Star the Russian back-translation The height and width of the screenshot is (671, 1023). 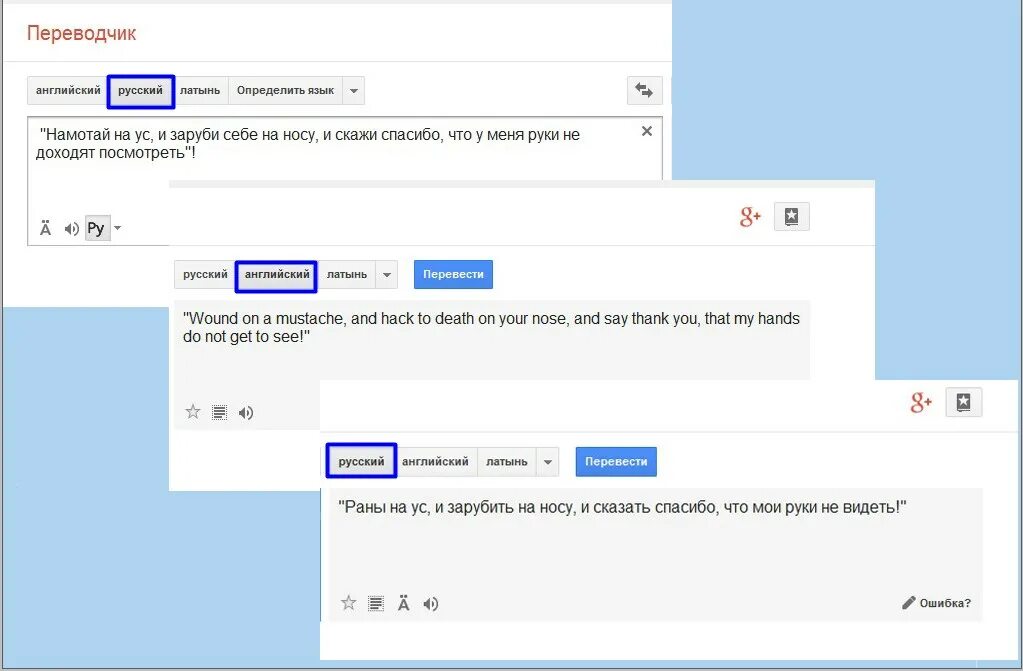(348, 603)
